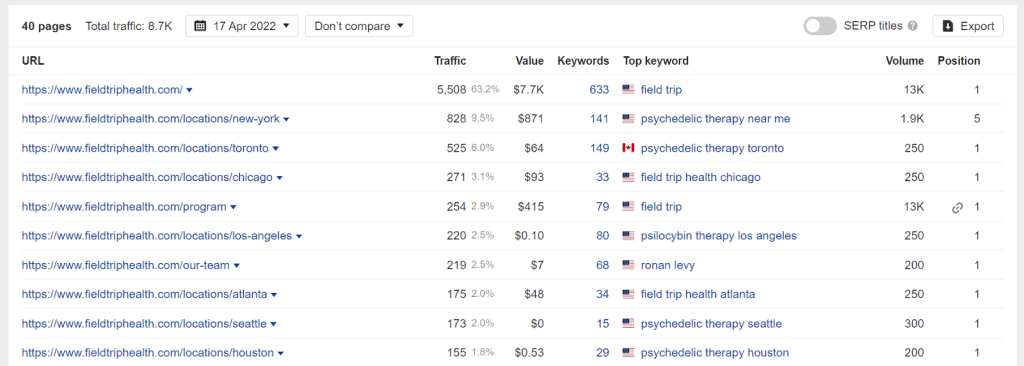Click the SERP titles help question icon

(913, 26)
